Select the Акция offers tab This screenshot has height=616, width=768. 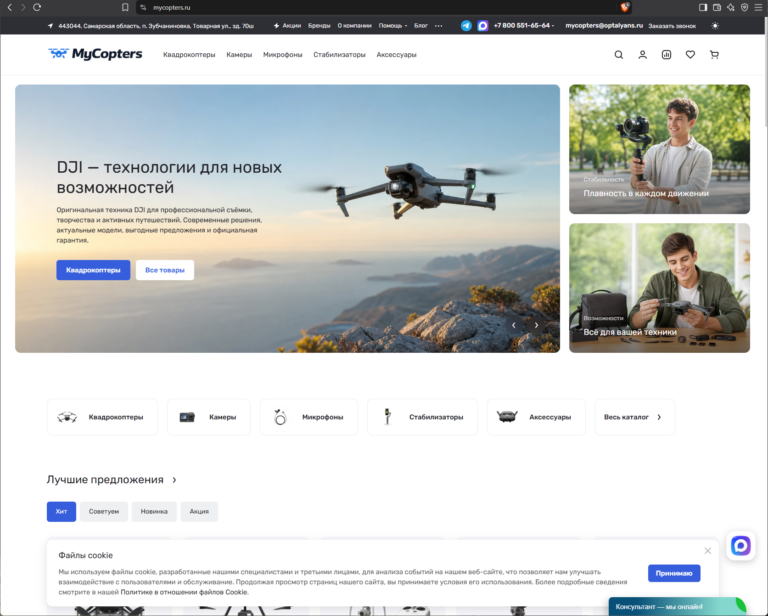coord(199,511)
